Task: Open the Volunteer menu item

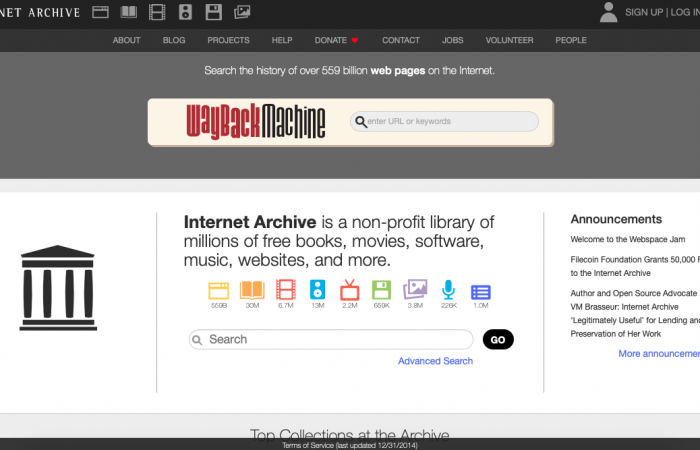Action: (509, 40)
